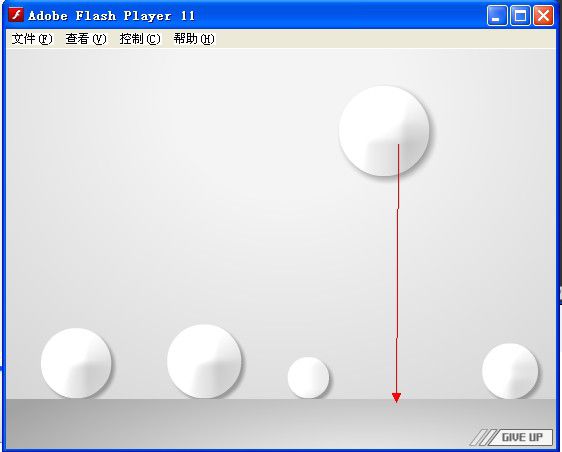Maximize the Flash Player window
Screen dimensions: 562x452
pyautogui.click(x=520, y=16)
